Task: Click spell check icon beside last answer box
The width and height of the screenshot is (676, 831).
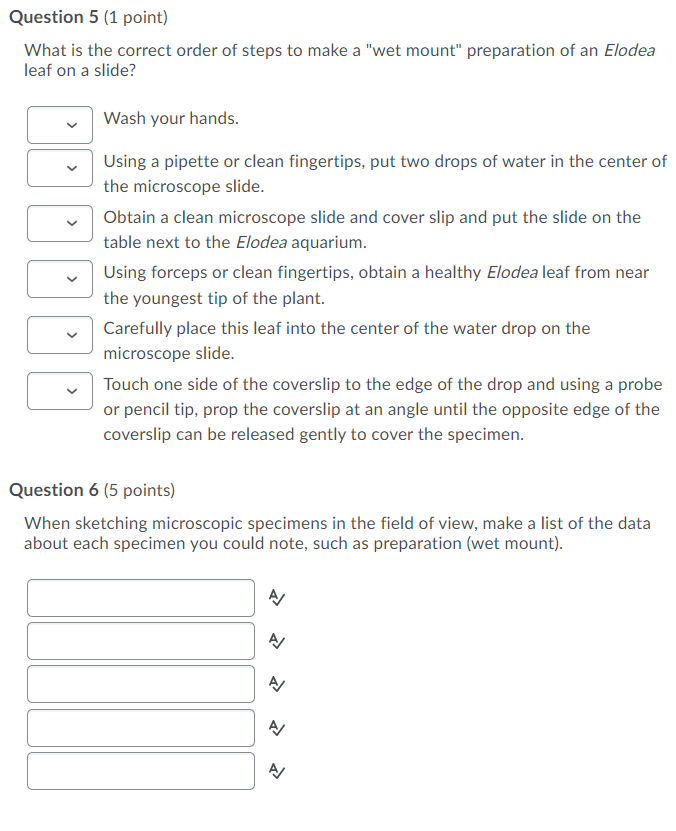Action: 277,771
